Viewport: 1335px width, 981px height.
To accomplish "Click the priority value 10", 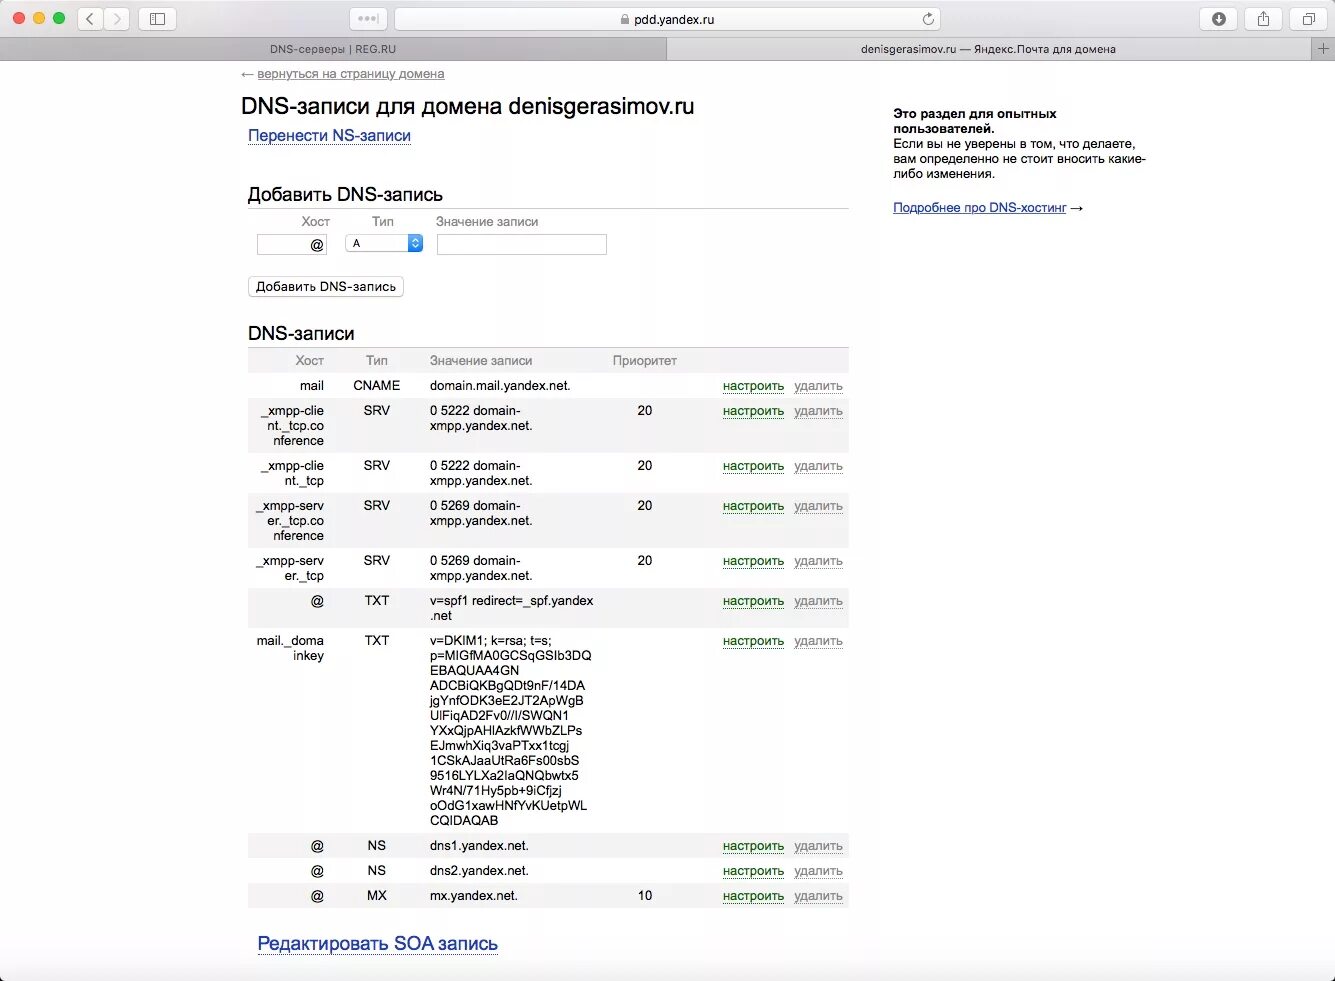I will pos(645,896).
